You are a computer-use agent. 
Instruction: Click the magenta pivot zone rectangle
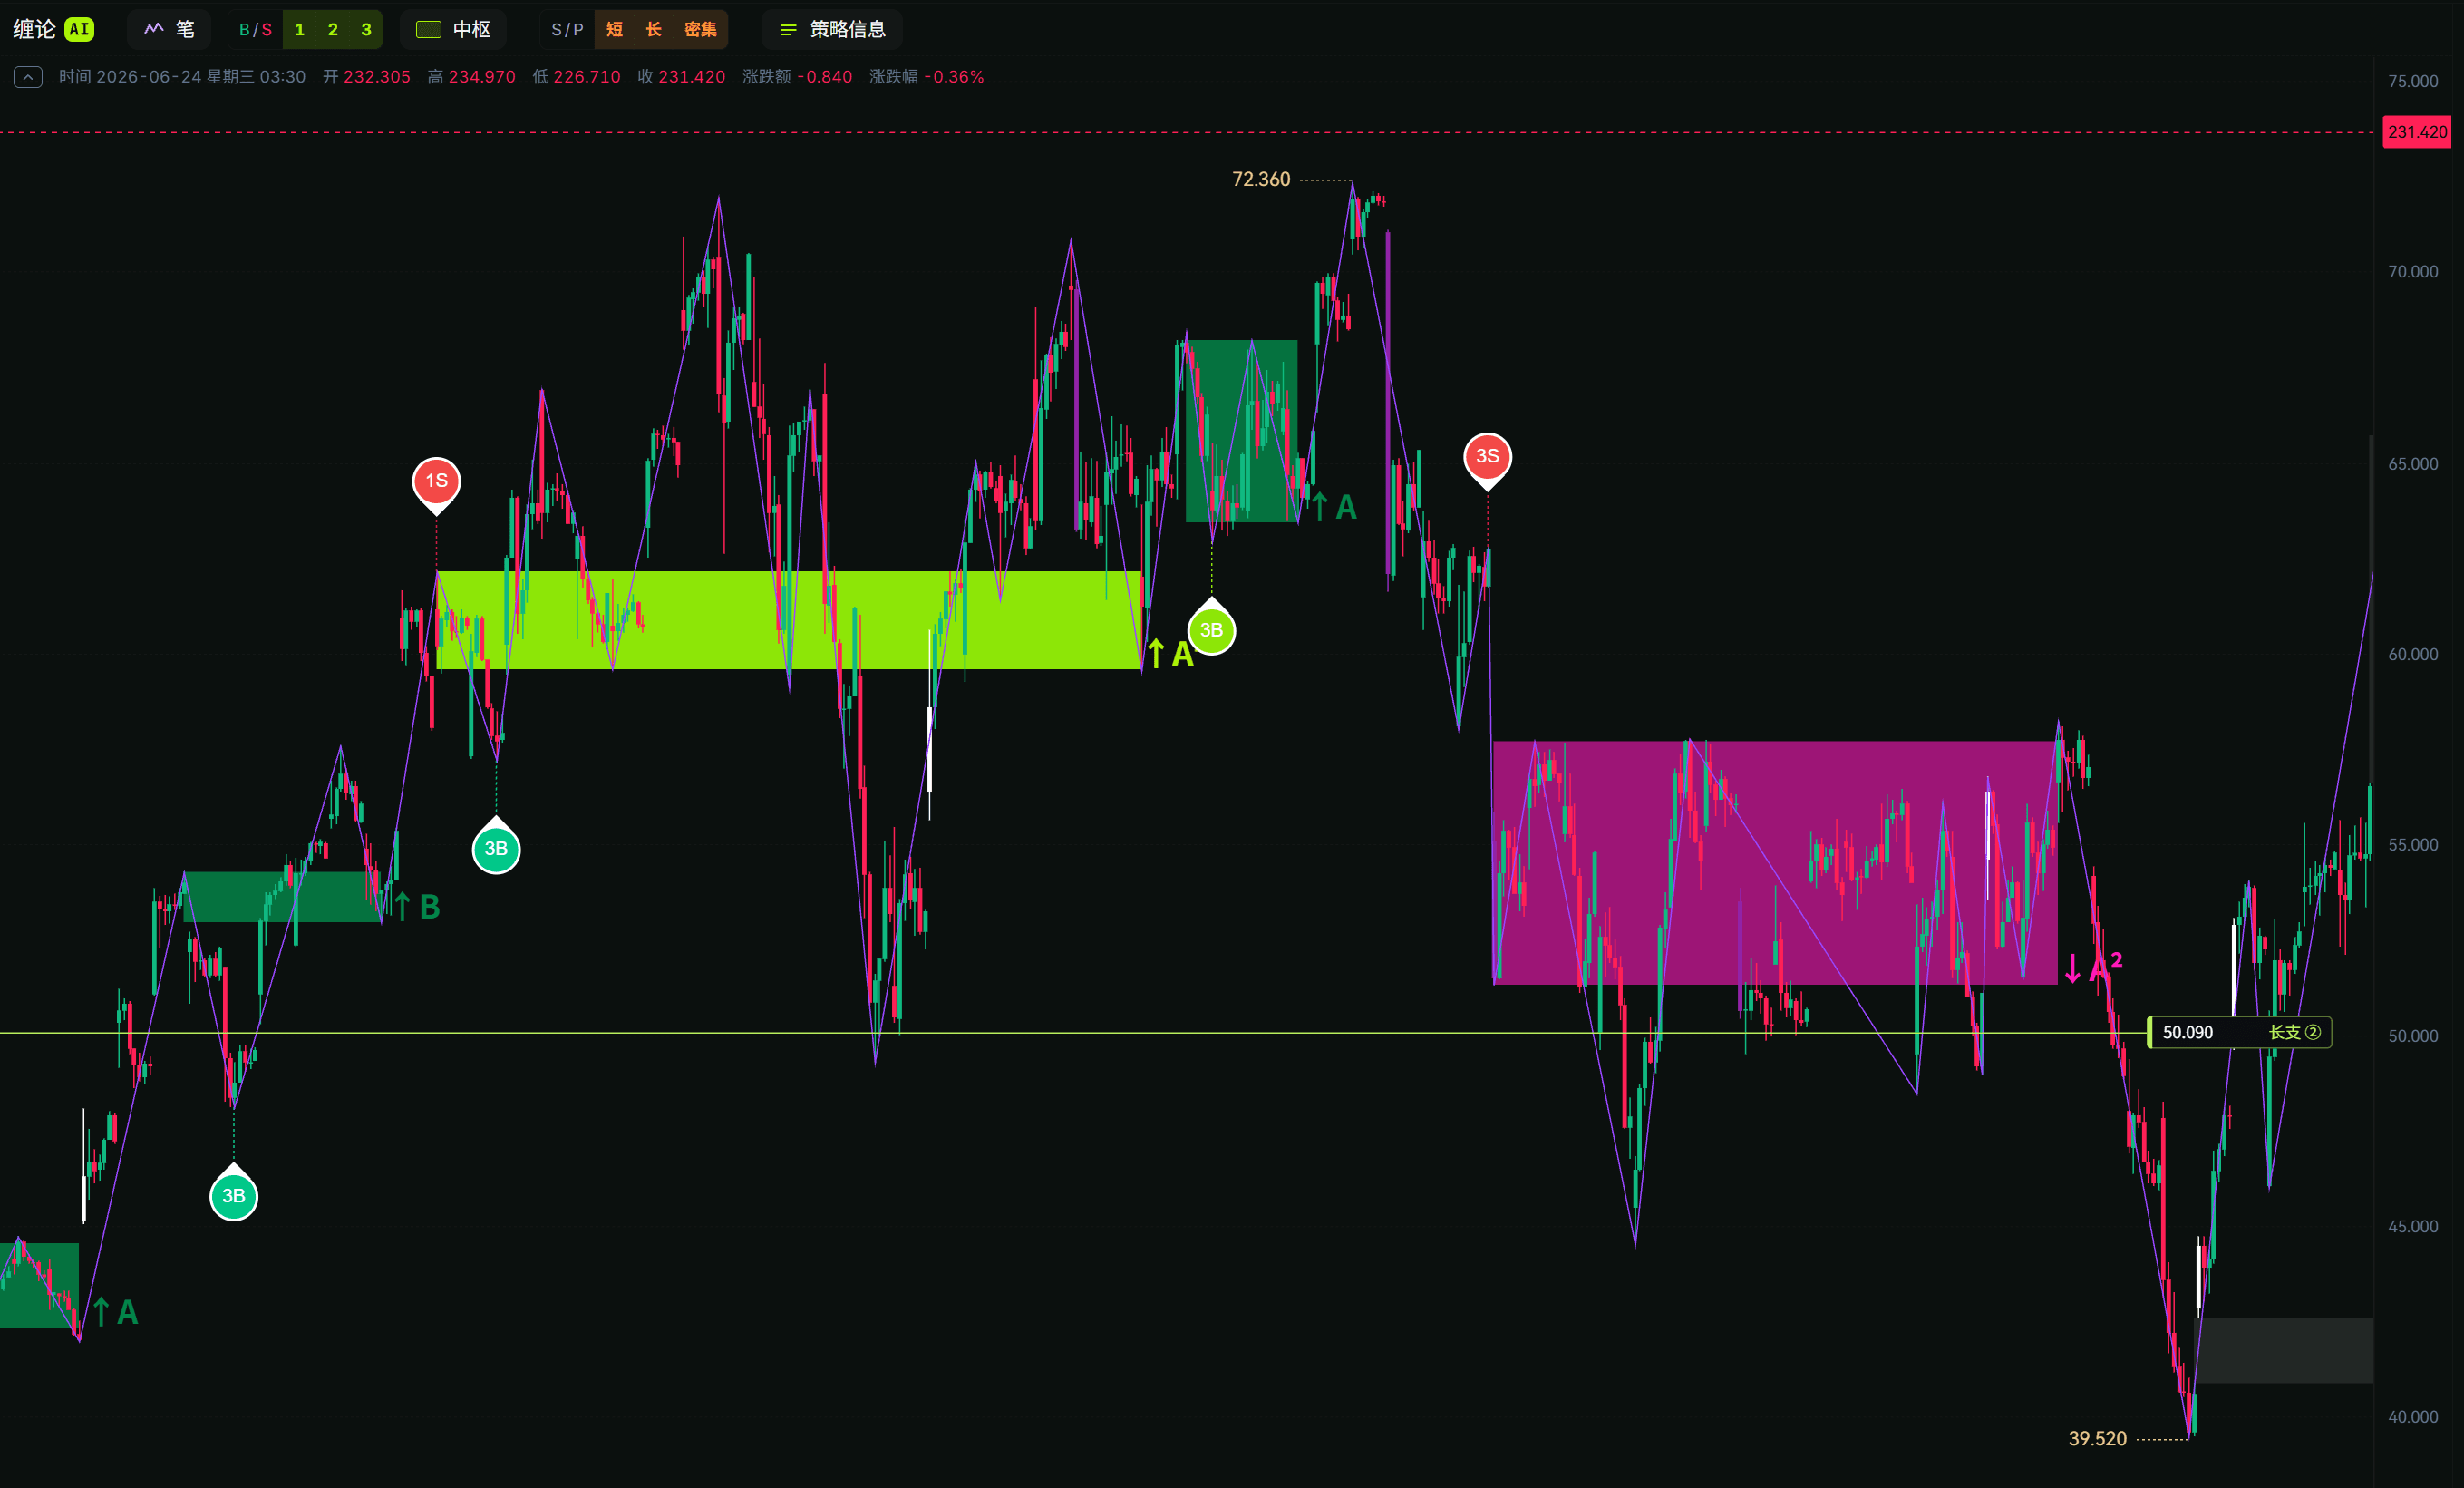tap(1775, 862)
